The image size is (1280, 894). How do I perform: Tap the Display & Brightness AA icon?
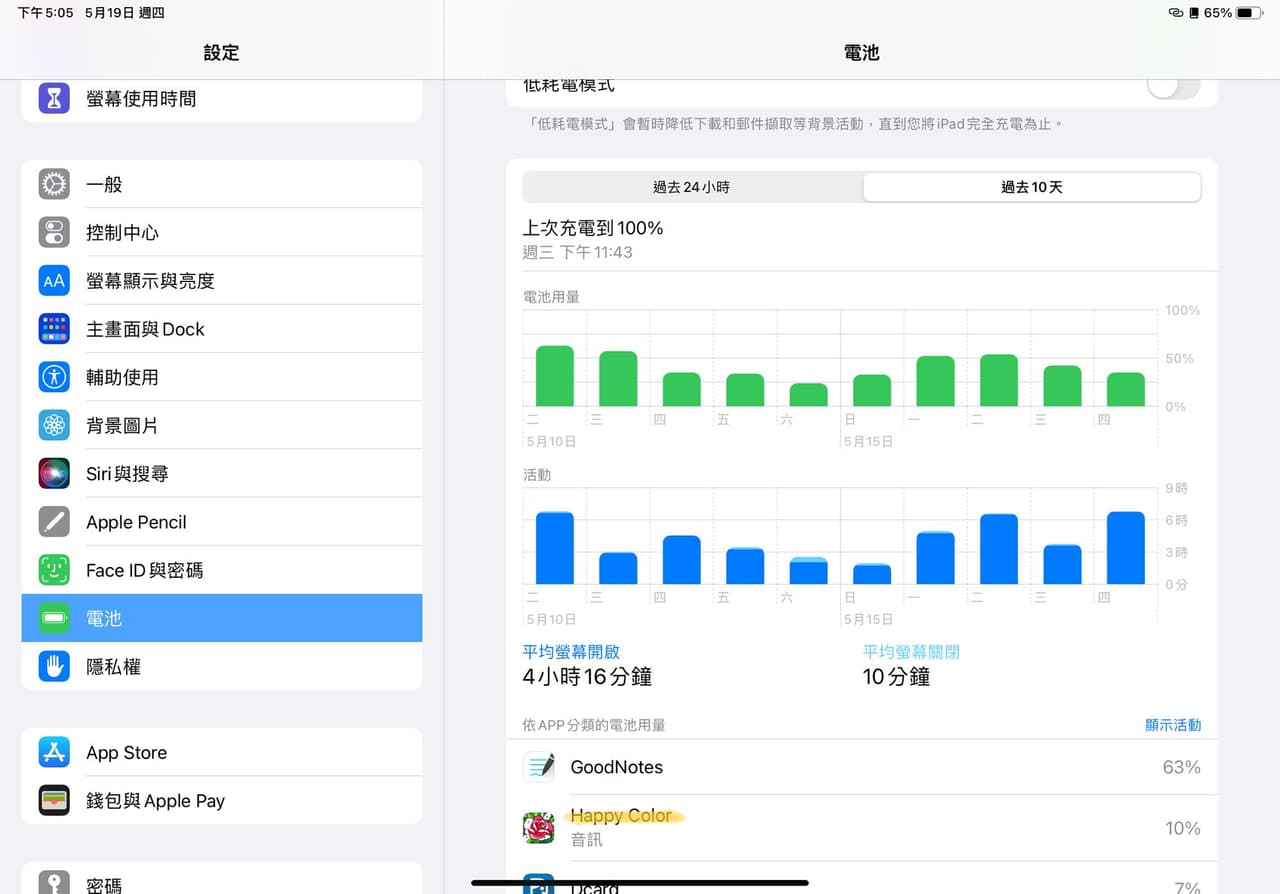pyautogui.click(x=54, y=280)
